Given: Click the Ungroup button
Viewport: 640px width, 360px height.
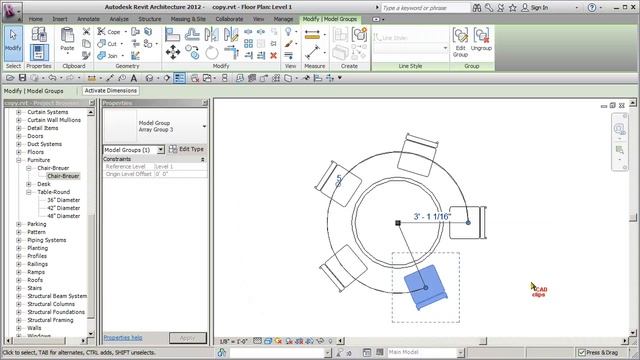Looking at the screenshot, I should coord(481,40).
